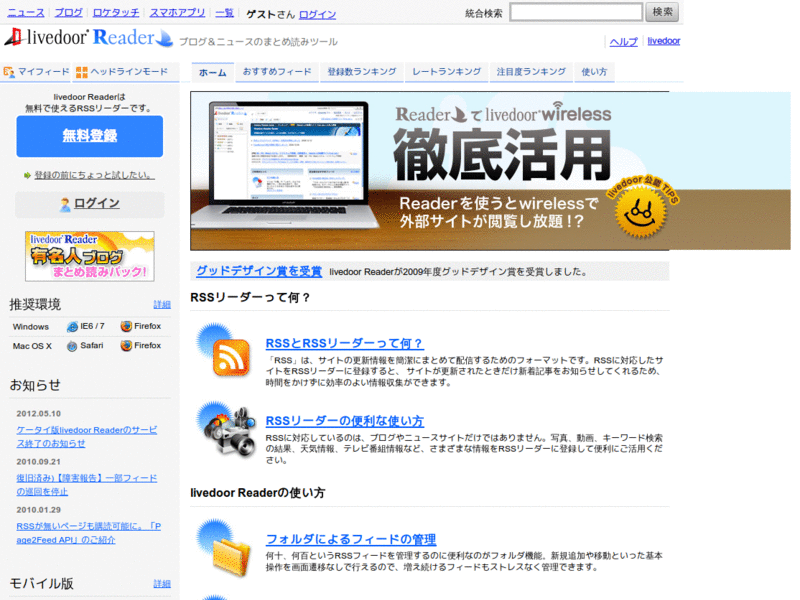Click the My Feed person icon

coord(9,72)
